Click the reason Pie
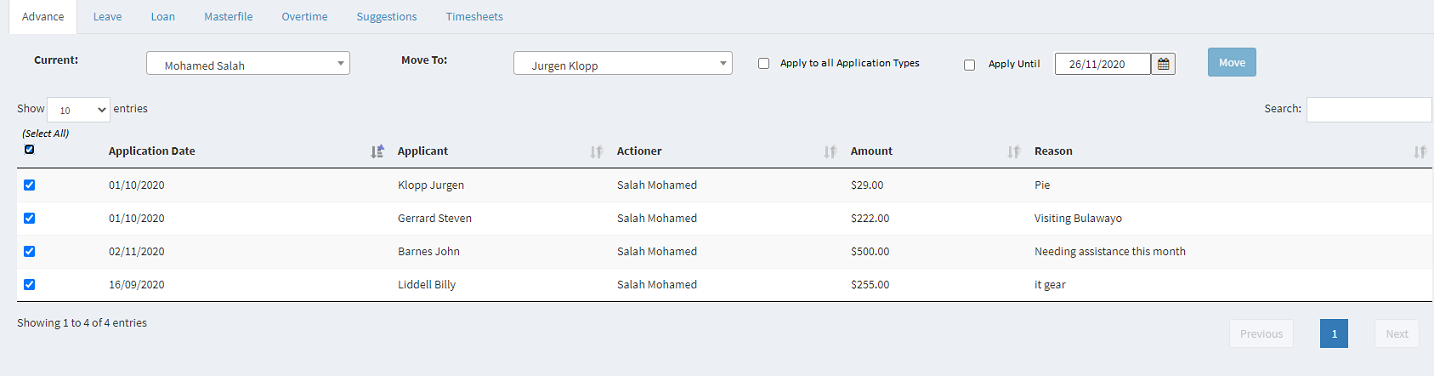The image size is (1434, 376). point(1043,185)
